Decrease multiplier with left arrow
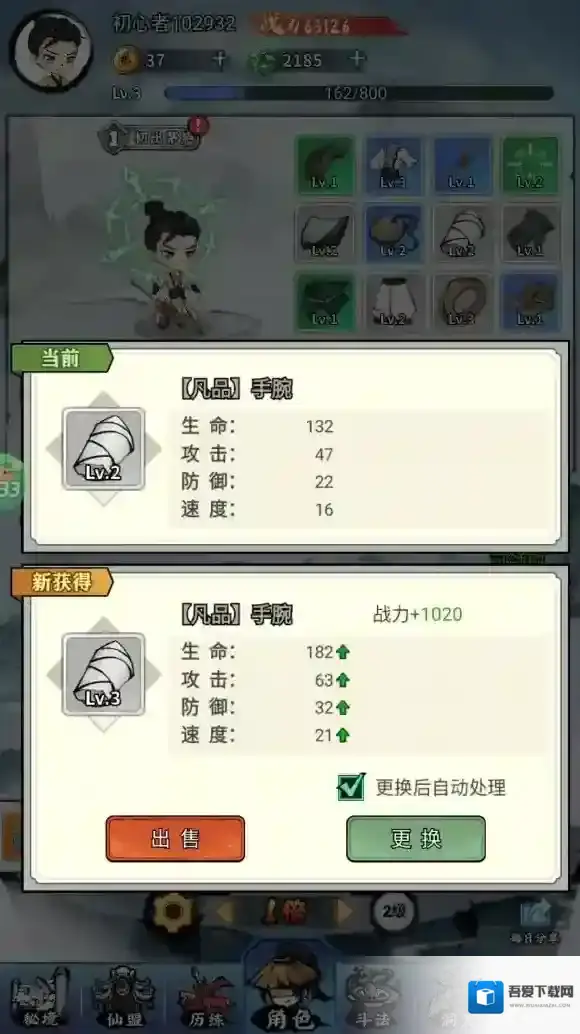This screenshot has width=580, height=1034. tap(225, 913)
